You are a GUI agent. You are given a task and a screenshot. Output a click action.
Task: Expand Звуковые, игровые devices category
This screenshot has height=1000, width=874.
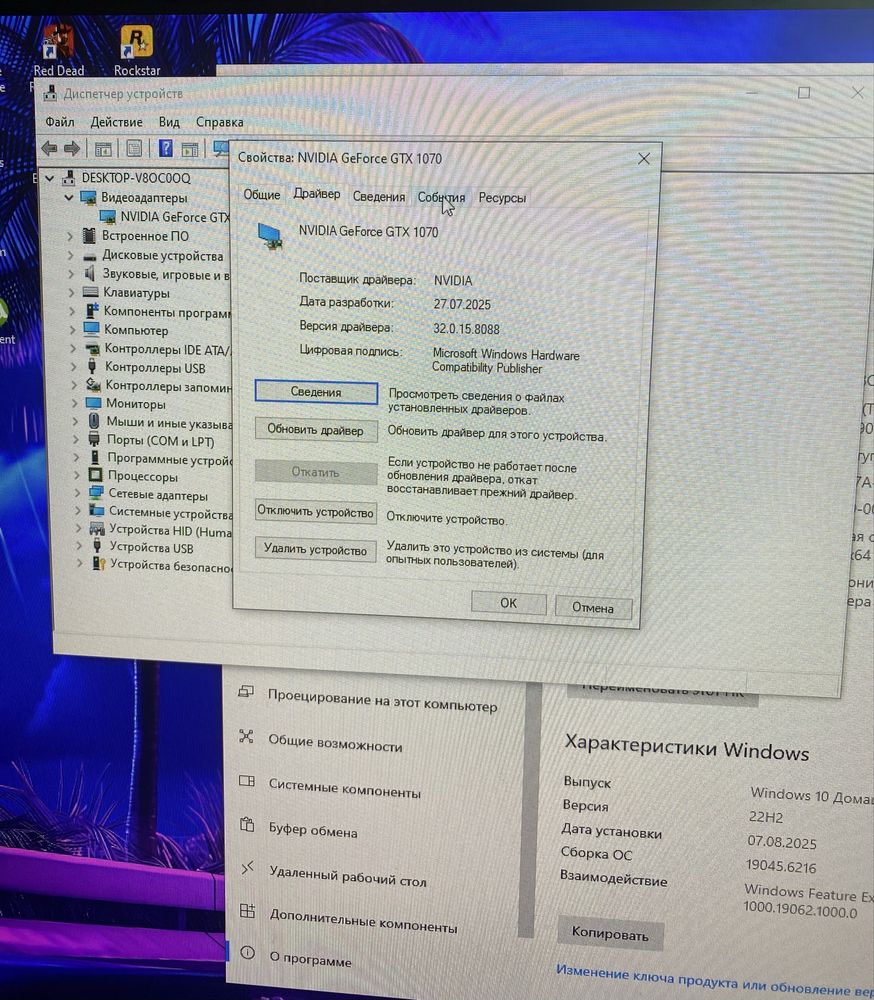pyautogui.click(x=71, y=274)
